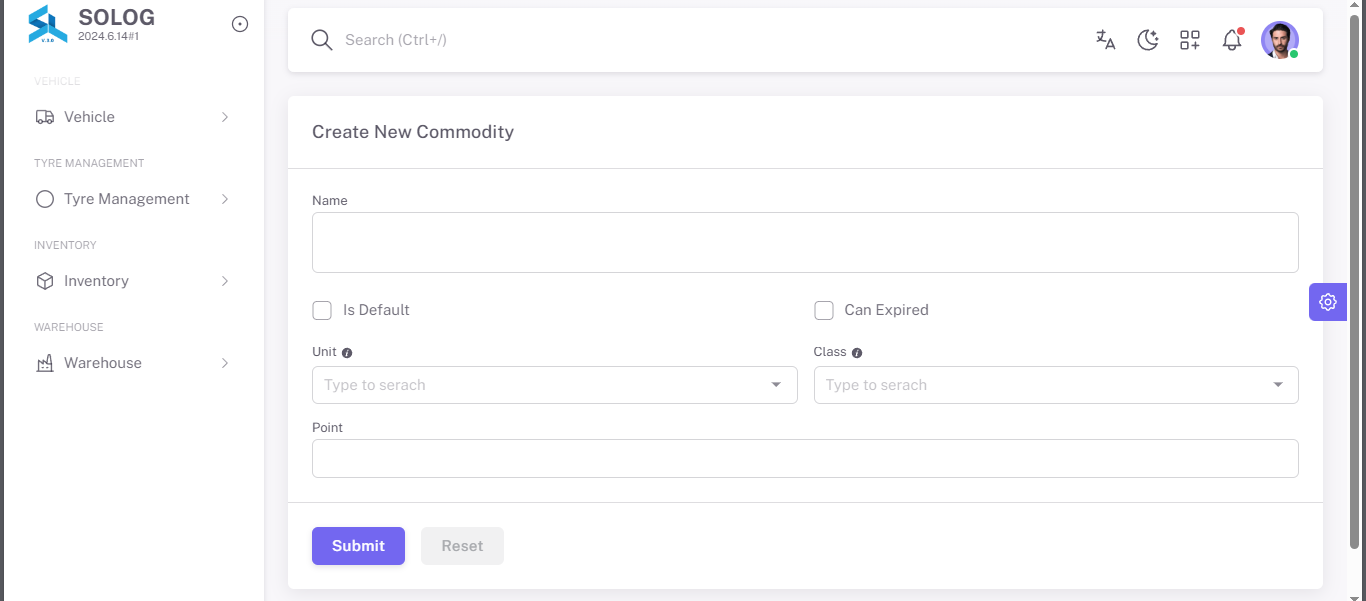
Task: Open the language translate icon
Action: coord(1105,40)
